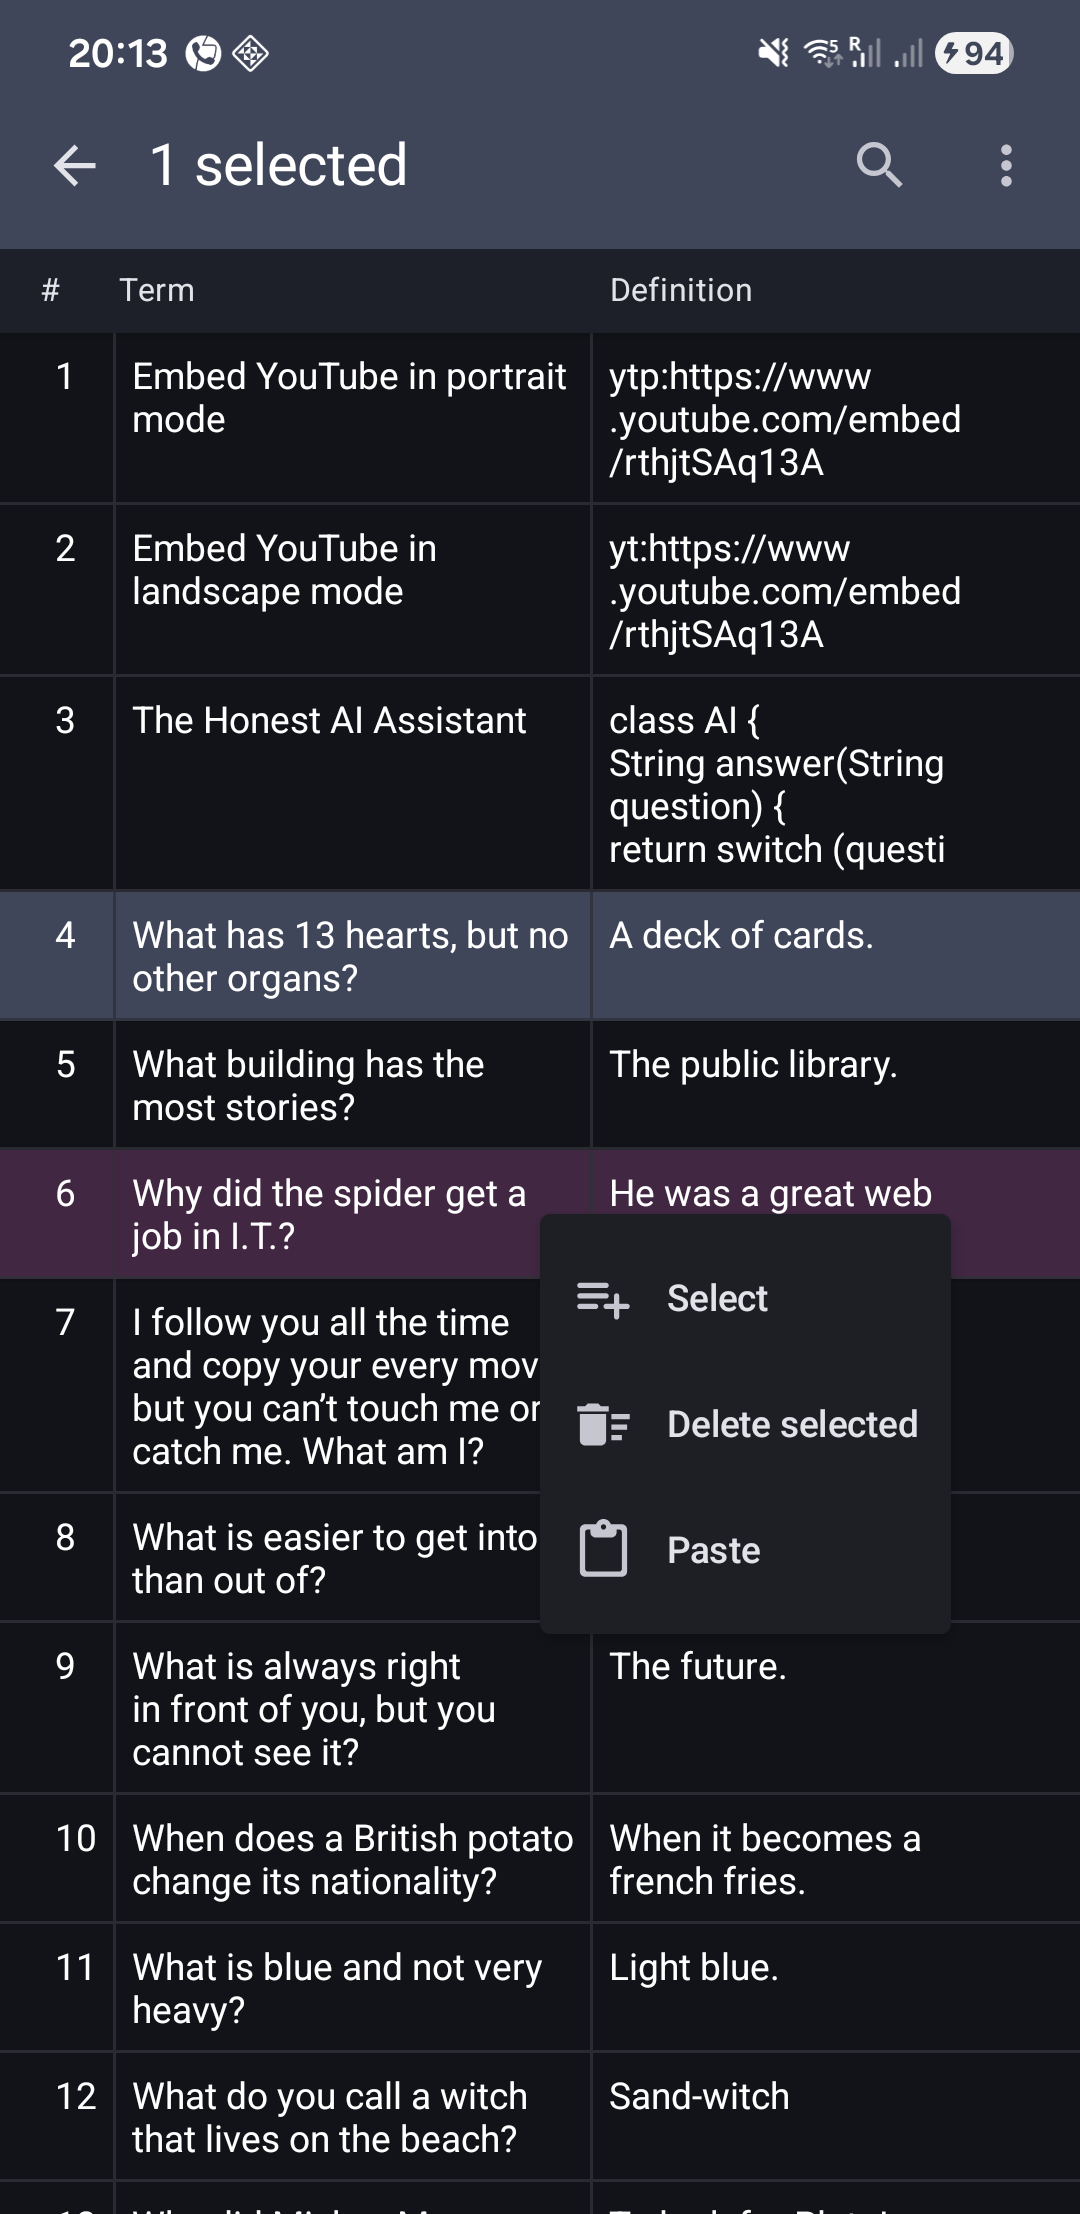Screen dimensions: 1080x2214
Task: Open the three-dot overflow menu
Action: (x=1006, y=165)
